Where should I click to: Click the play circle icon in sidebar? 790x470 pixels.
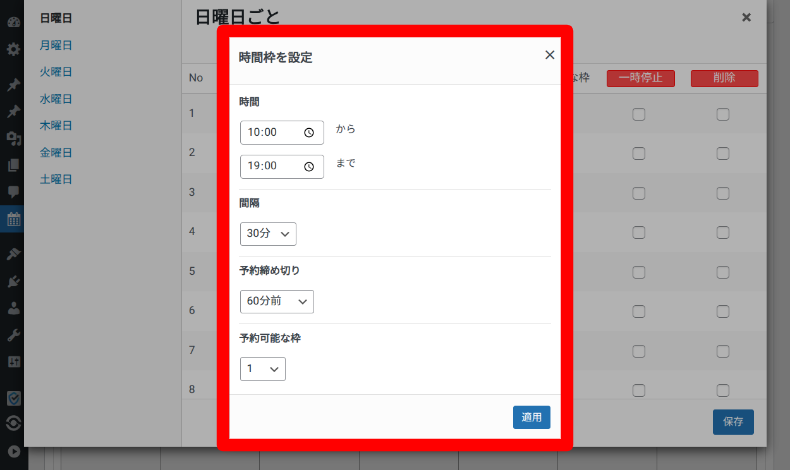pos(14,451)
